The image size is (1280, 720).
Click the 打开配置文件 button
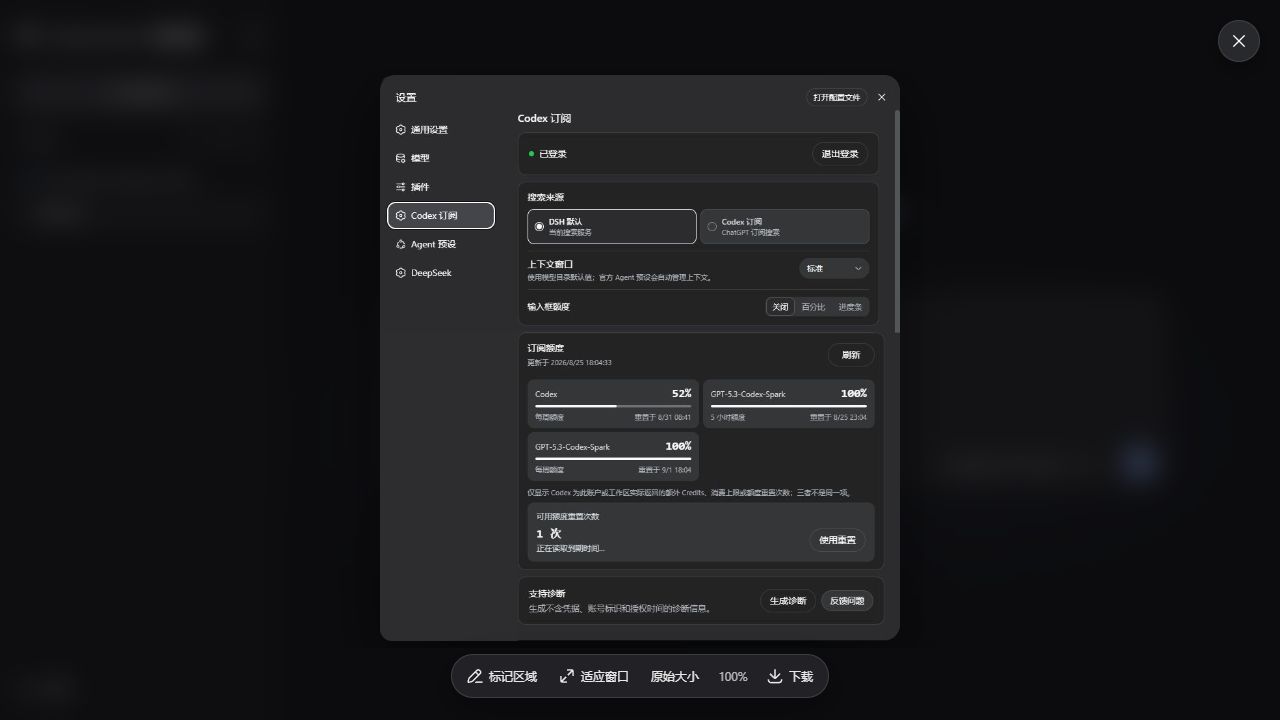837,97
